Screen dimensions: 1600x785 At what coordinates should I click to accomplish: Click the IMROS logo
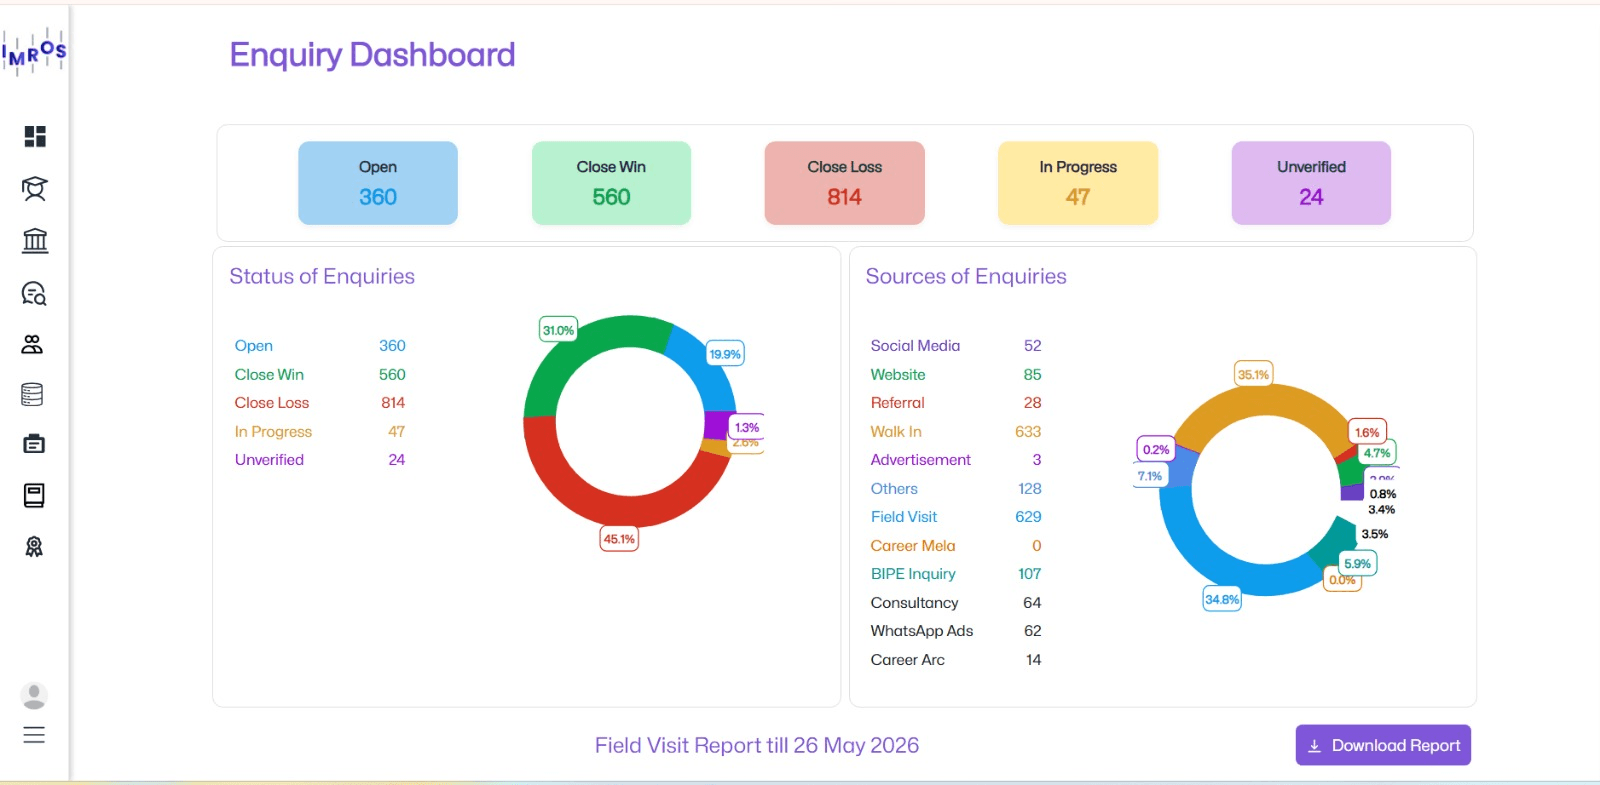(x=34, y=52)
